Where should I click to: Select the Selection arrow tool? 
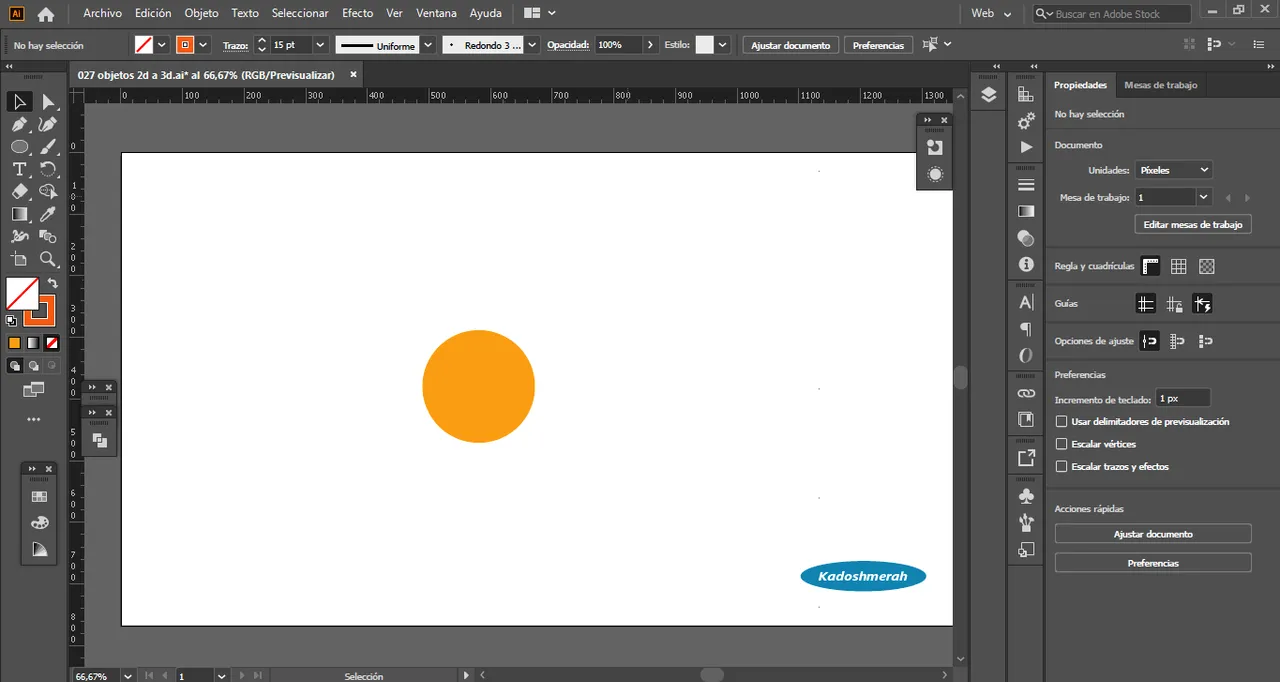click(20, 101)
